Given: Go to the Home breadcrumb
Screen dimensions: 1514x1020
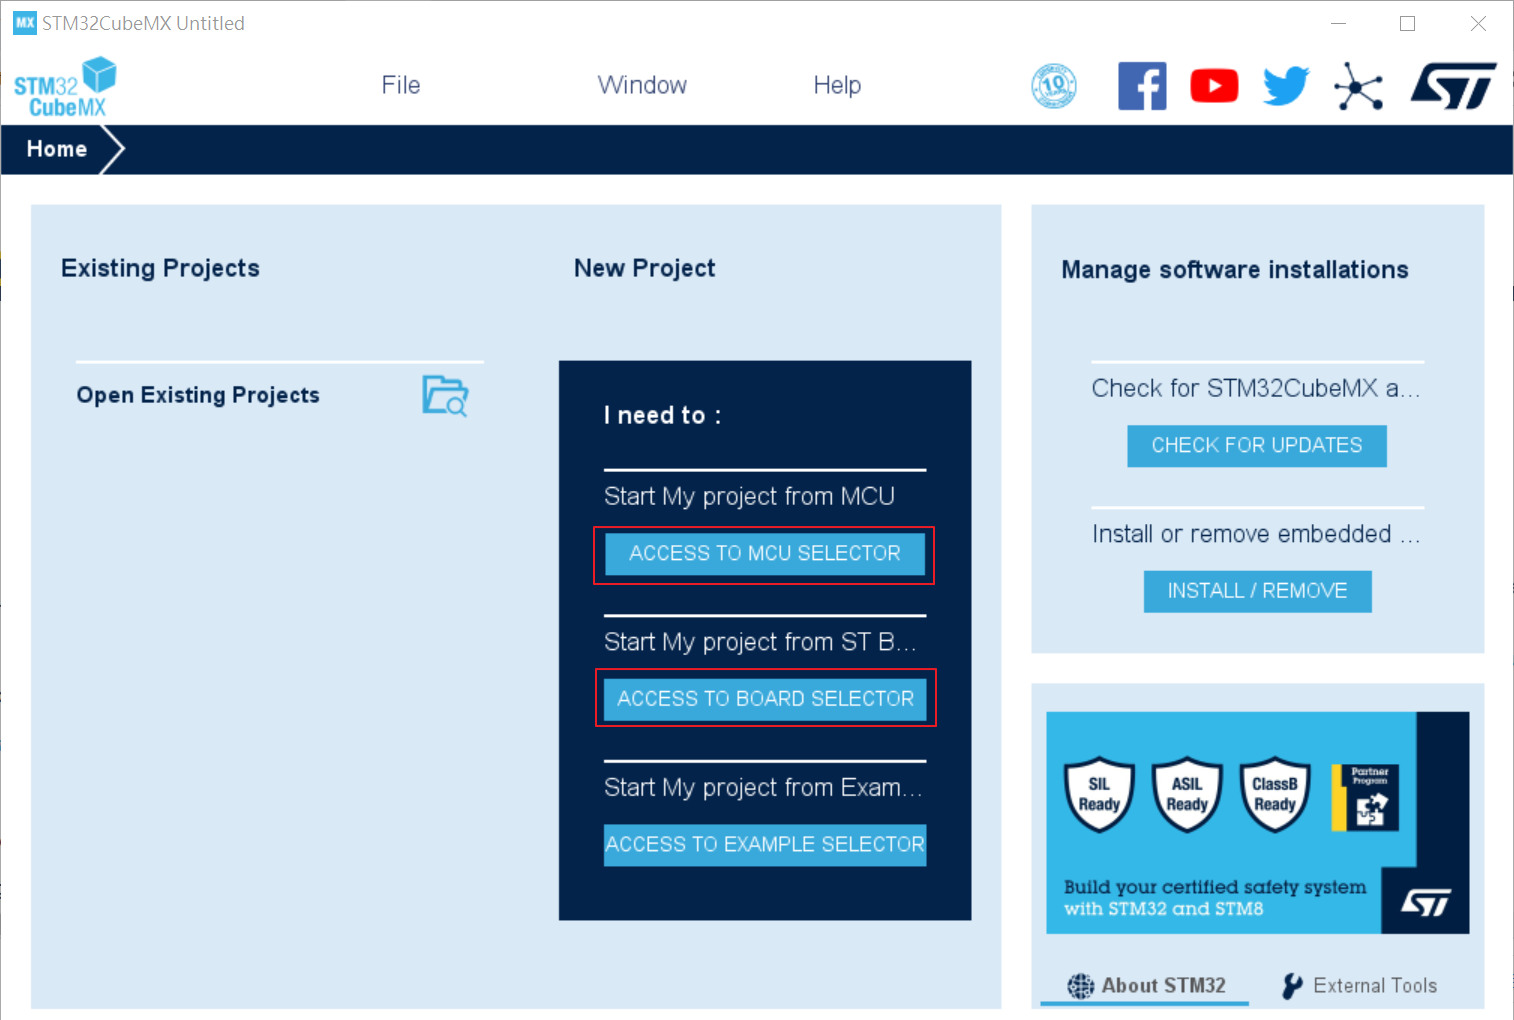Looking at the screenshot, I should pyautogui.click(x=57, y=149).
